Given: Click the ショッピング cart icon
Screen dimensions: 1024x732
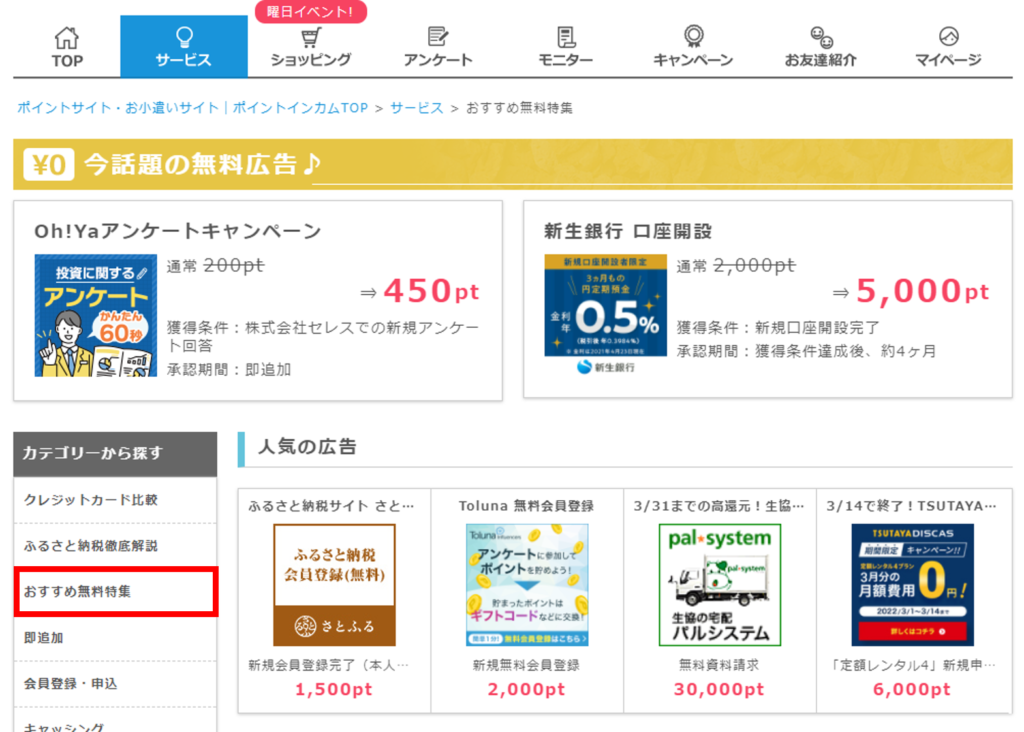Looking at the screenshot, I should click(x=311, y=37).
